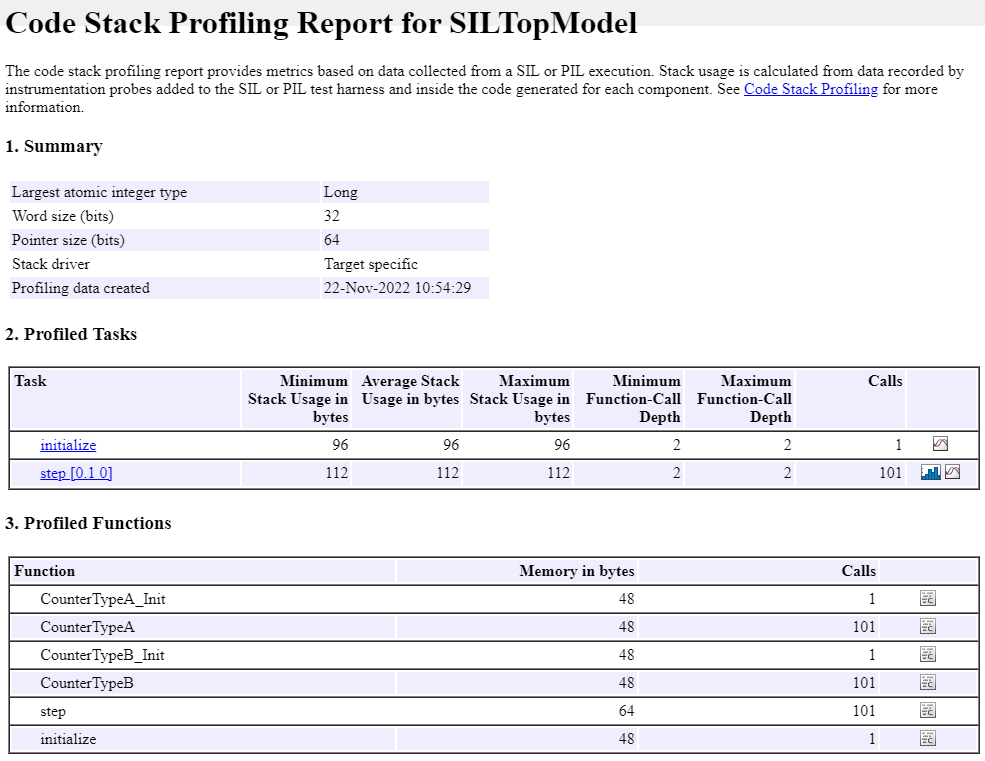The width and height of the screenshot is (985, 761).
Task: Click the Memory in bytes column header
Action: coord(577,571)
